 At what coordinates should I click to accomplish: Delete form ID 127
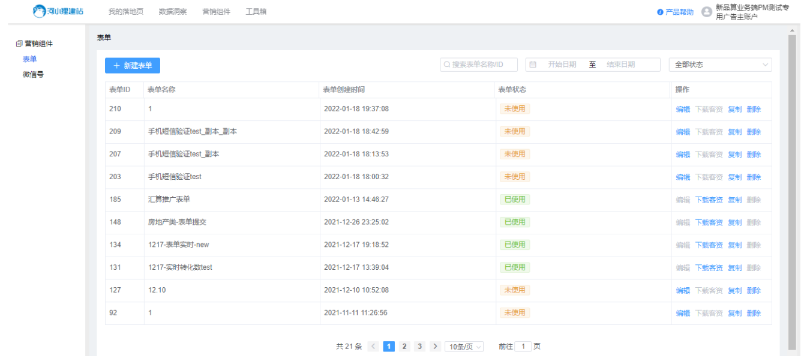click(x=753, y=291)
